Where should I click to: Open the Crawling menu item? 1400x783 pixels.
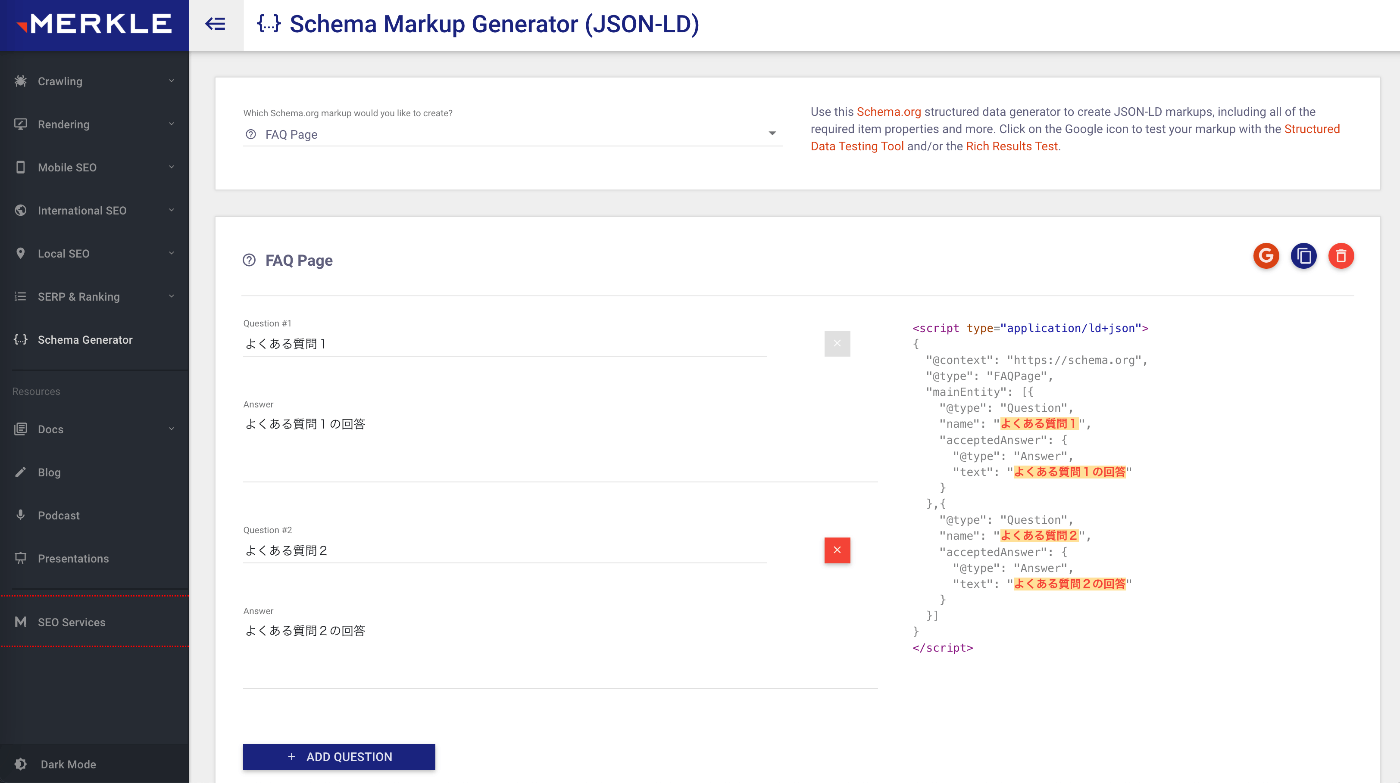(x=94, y=81)
